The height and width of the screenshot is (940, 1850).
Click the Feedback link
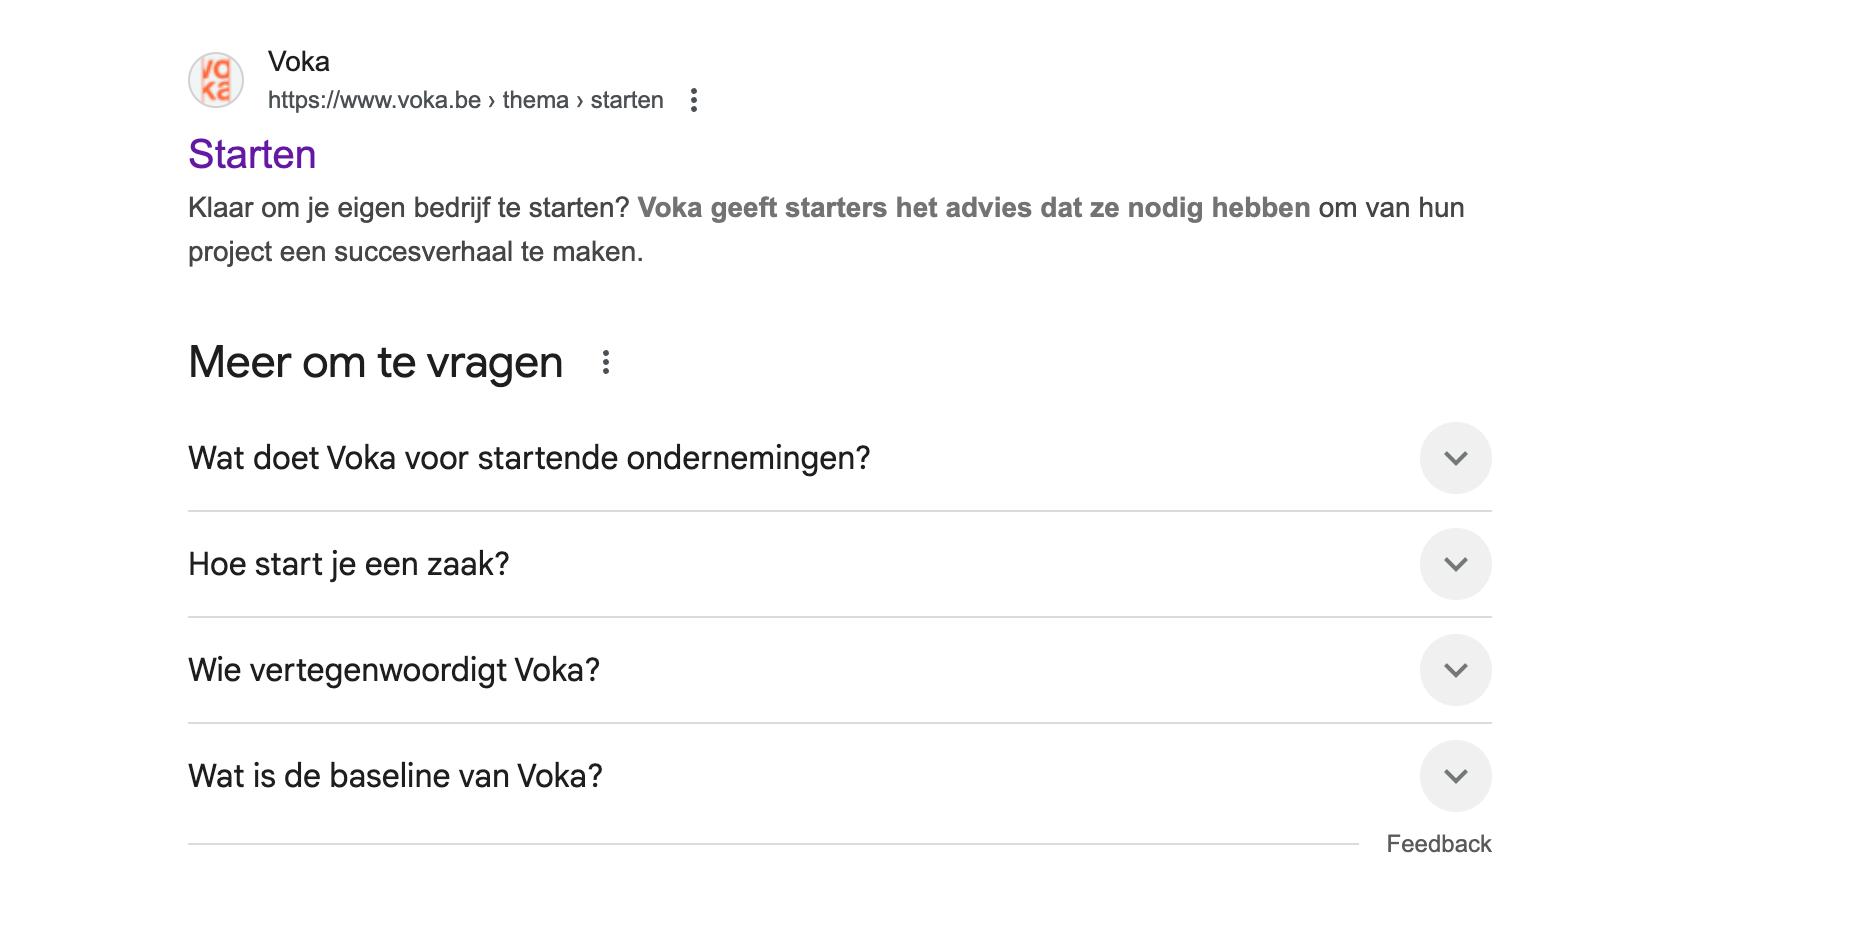1438,844
